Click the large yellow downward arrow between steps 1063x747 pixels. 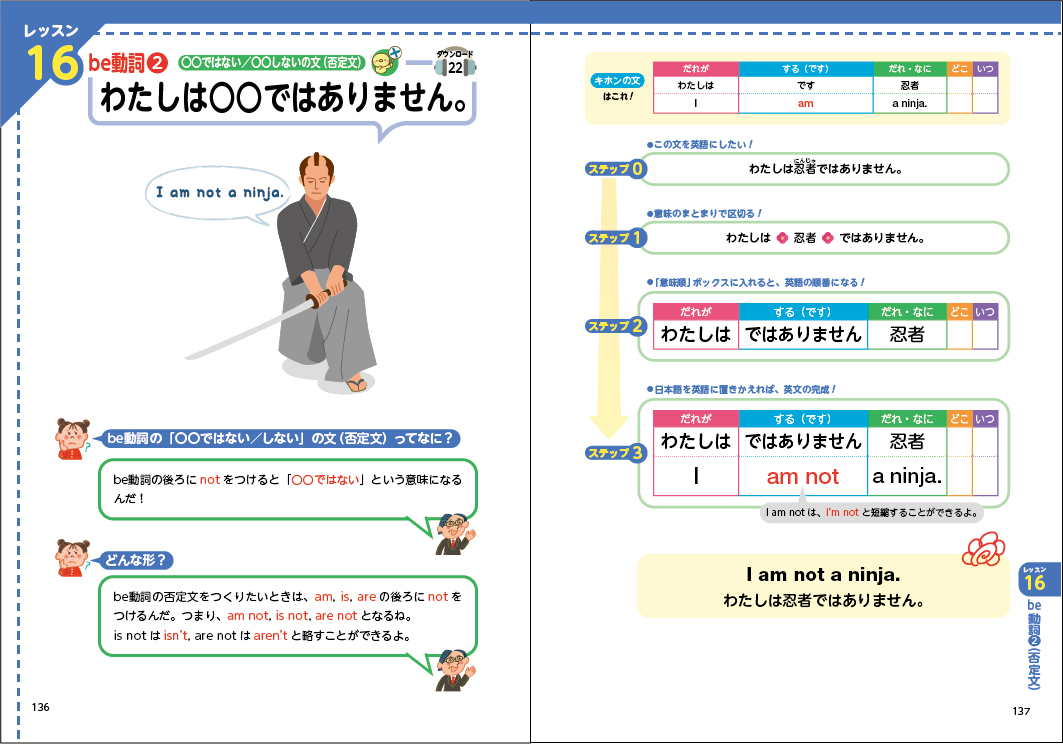click(609, 308)
